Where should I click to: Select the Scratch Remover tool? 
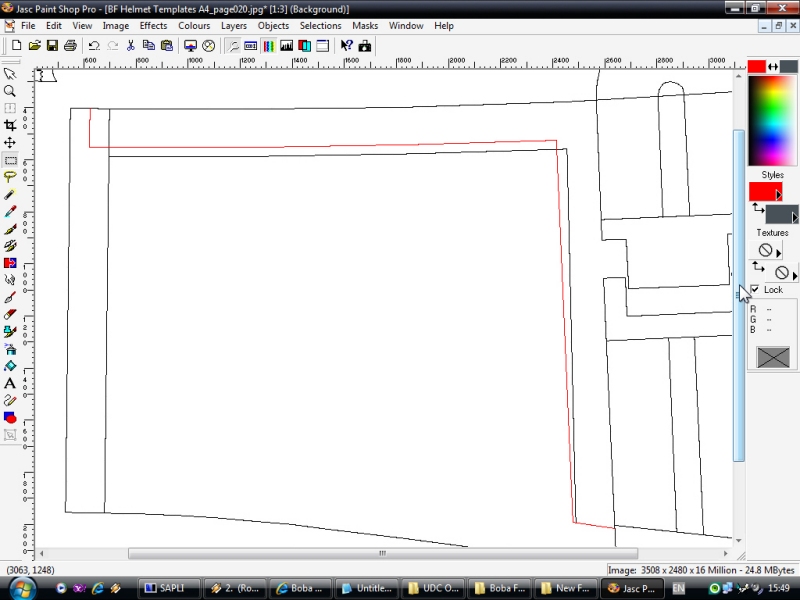click(x=10, y=297)
